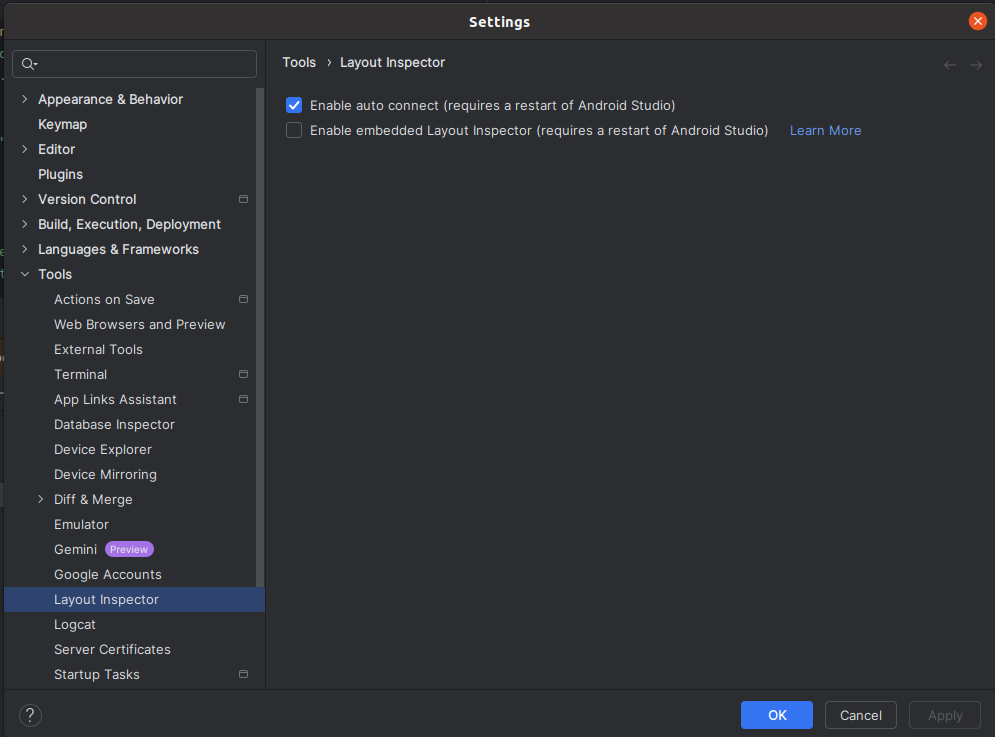Viewport: 995px width, 737px height.
Task: Open External Tools settings
Action: coord(98,350)
